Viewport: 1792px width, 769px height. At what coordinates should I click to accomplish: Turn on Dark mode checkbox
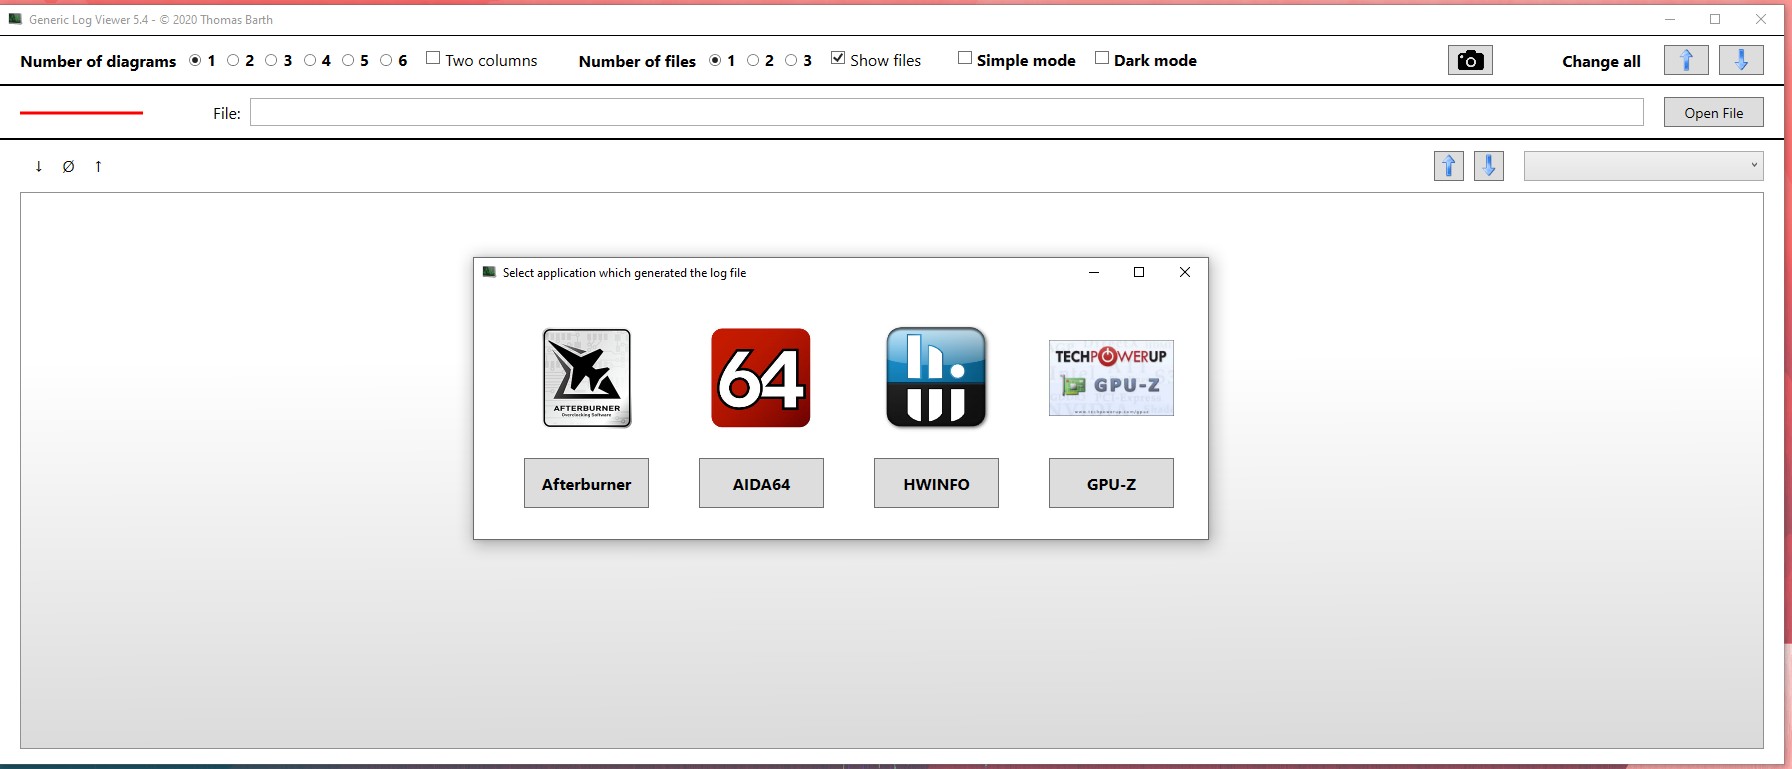click(x=1102, y=58)
